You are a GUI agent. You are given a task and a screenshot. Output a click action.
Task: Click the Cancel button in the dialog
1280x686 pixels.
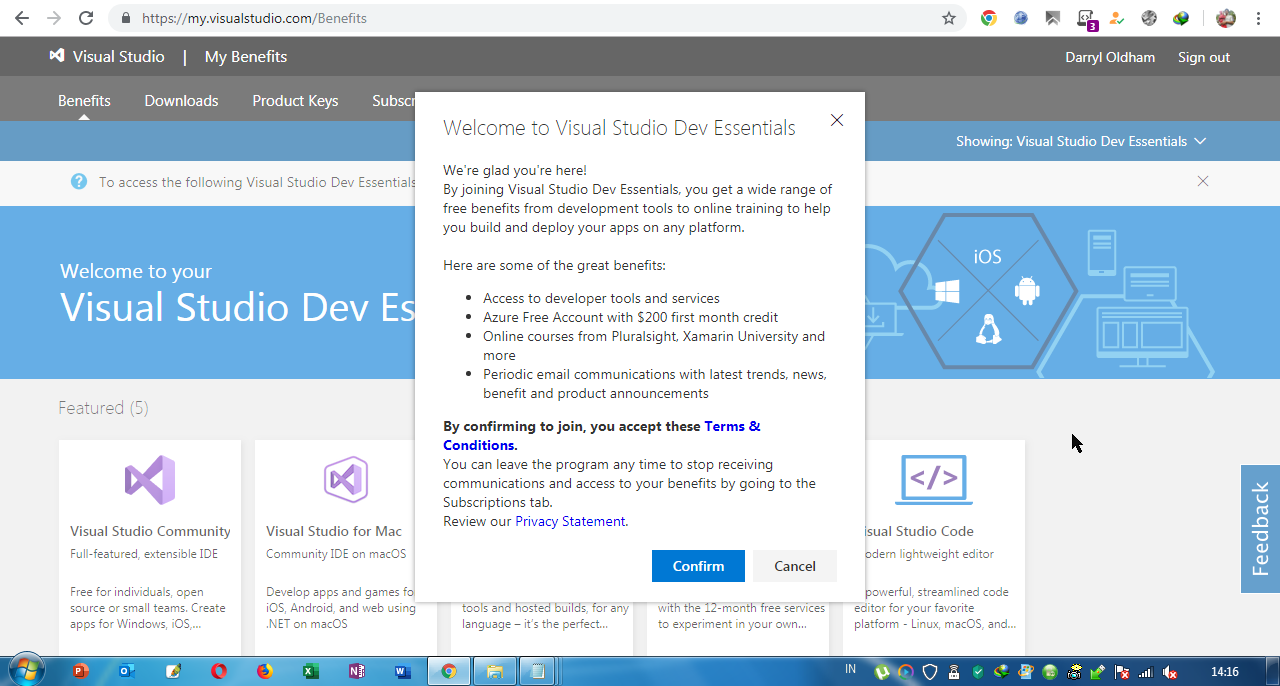click(795, 566)
